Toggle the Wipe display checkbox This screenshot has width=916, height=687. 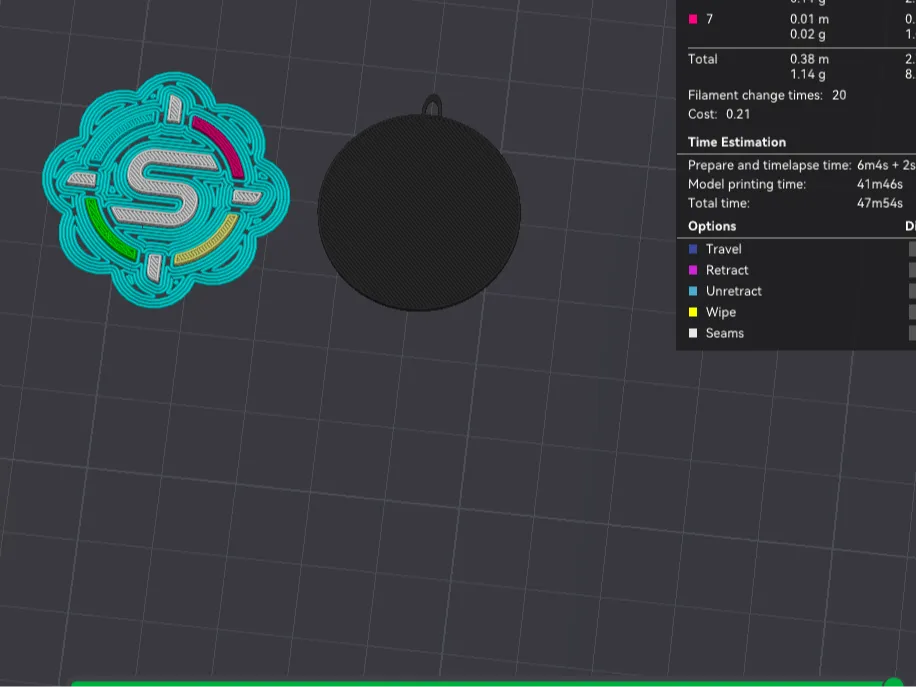click(x=912, y=312)
